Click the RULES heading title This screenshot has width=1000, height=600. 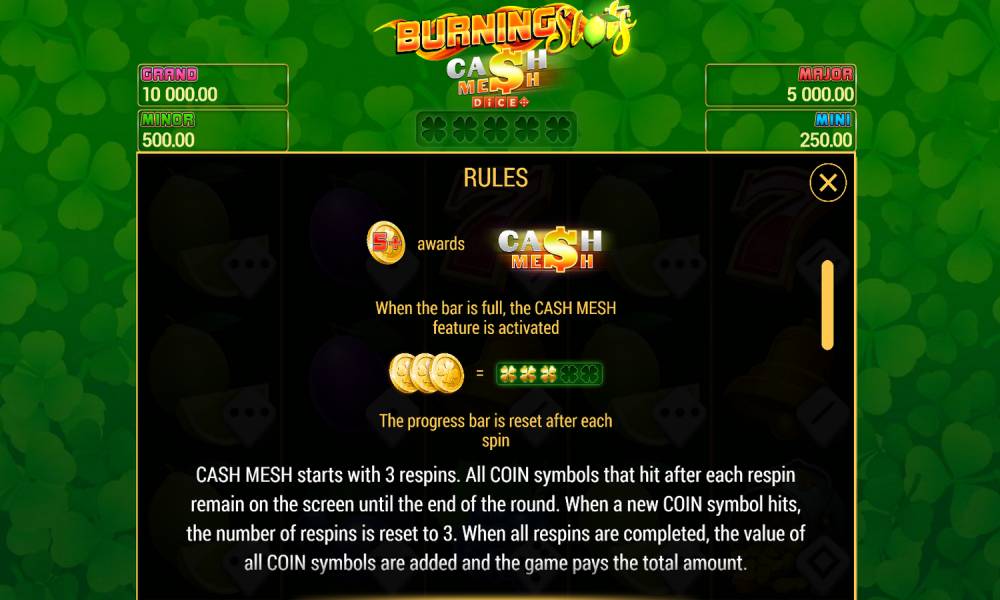point(496,178)
